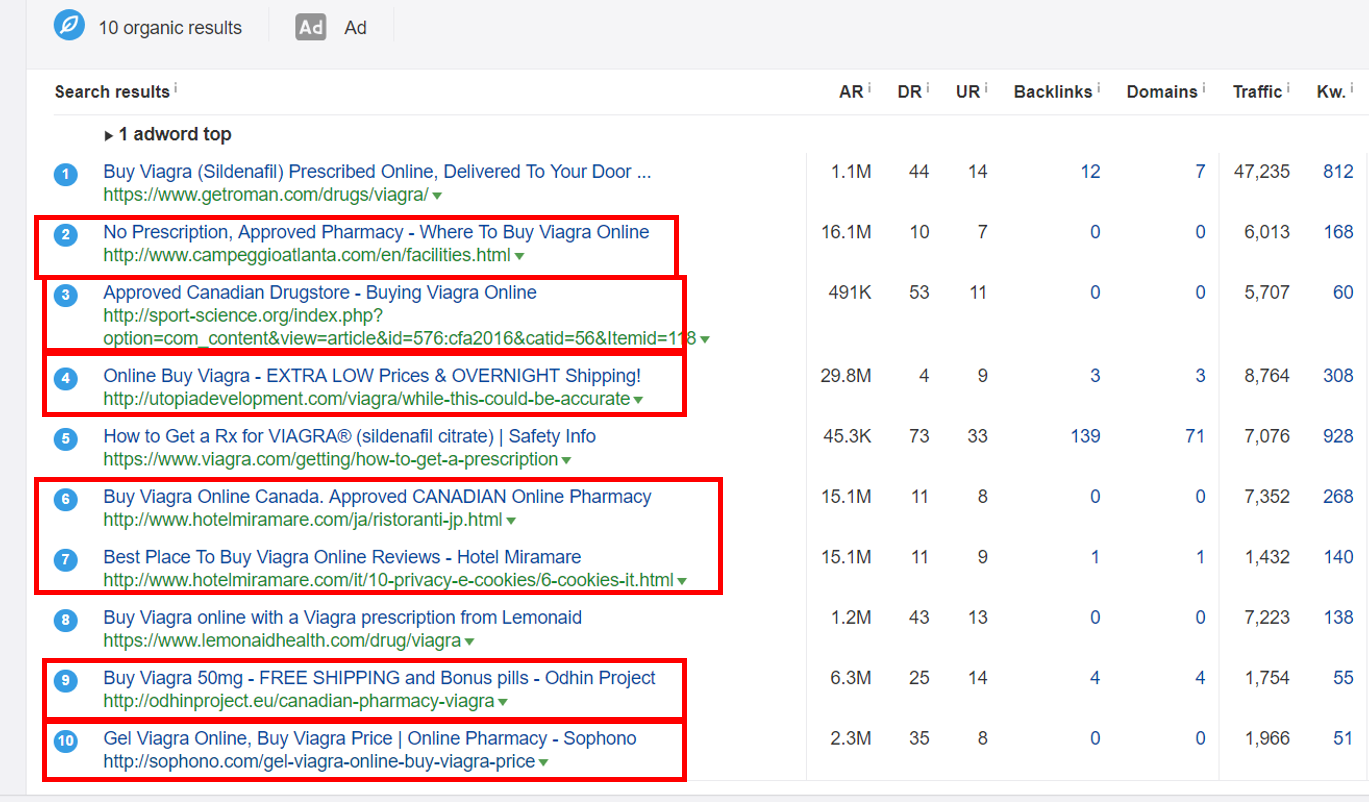The width and height of the screenshot is (1369, 802).
Task: Click the info icon beside DR header
Action: pyautogui.click(x=928, y=88)
